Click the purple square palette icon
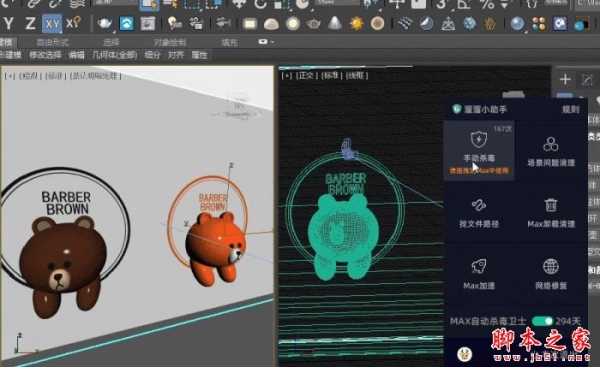Screen dimensions: 600x367 tap(560, 24)
